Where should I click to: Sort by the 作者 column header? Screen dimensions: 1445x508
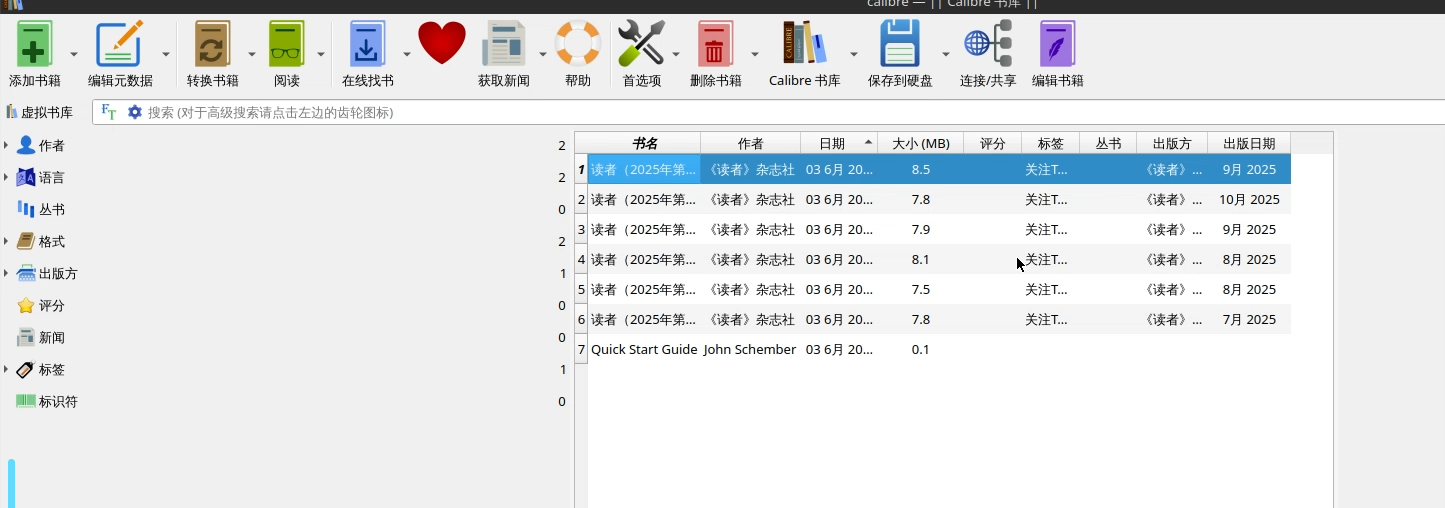point(750,143)
